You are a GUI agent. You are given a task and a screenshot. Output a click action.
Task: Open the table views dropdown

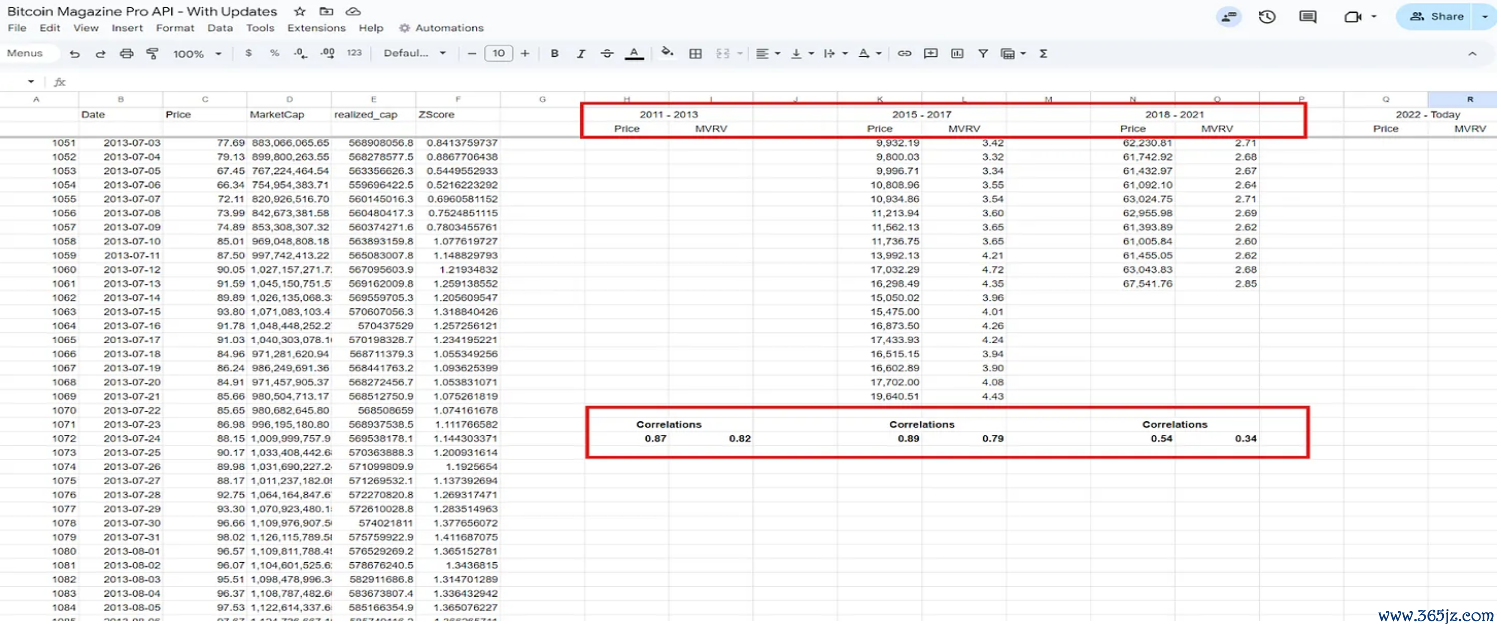1013,54
